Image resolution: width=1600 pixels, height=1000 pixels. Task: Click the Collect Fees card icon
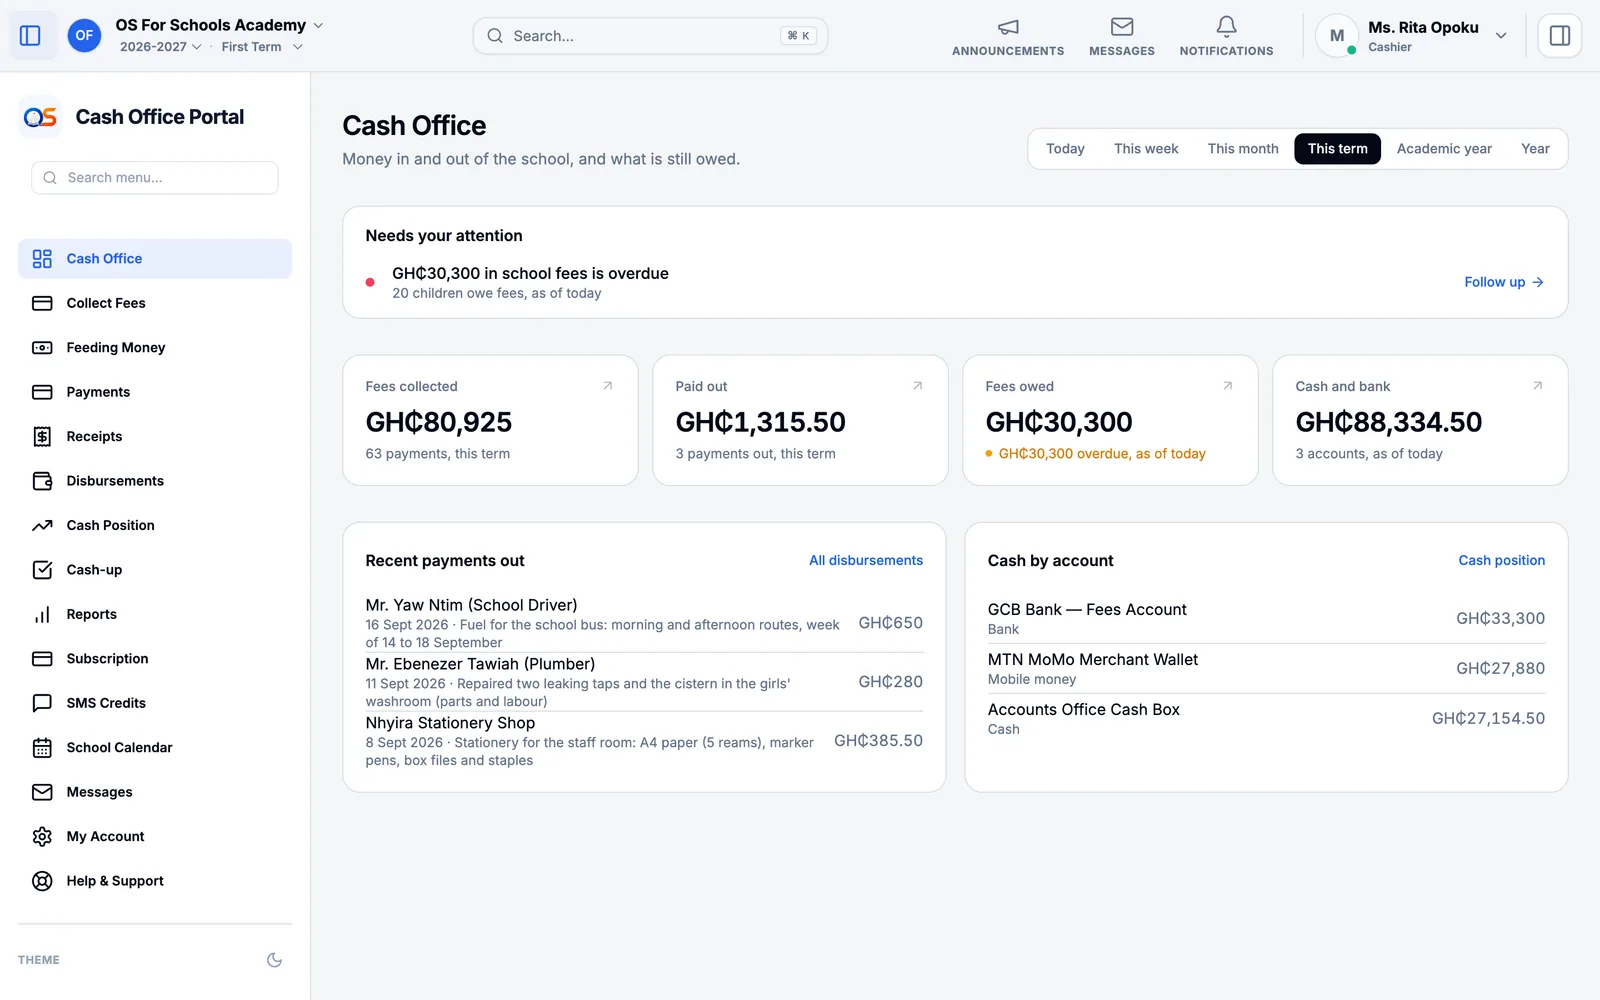(42, 303)
